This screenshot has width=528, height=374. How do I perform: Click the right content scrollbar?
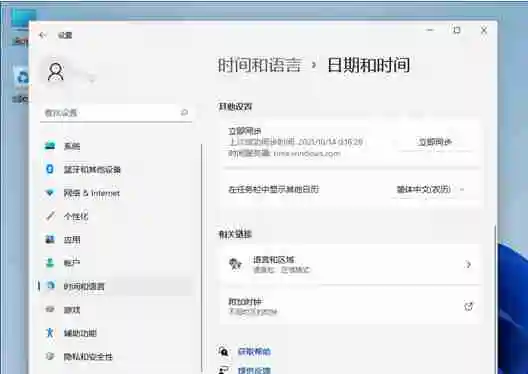pyautogui.click(x=495, y=299)
